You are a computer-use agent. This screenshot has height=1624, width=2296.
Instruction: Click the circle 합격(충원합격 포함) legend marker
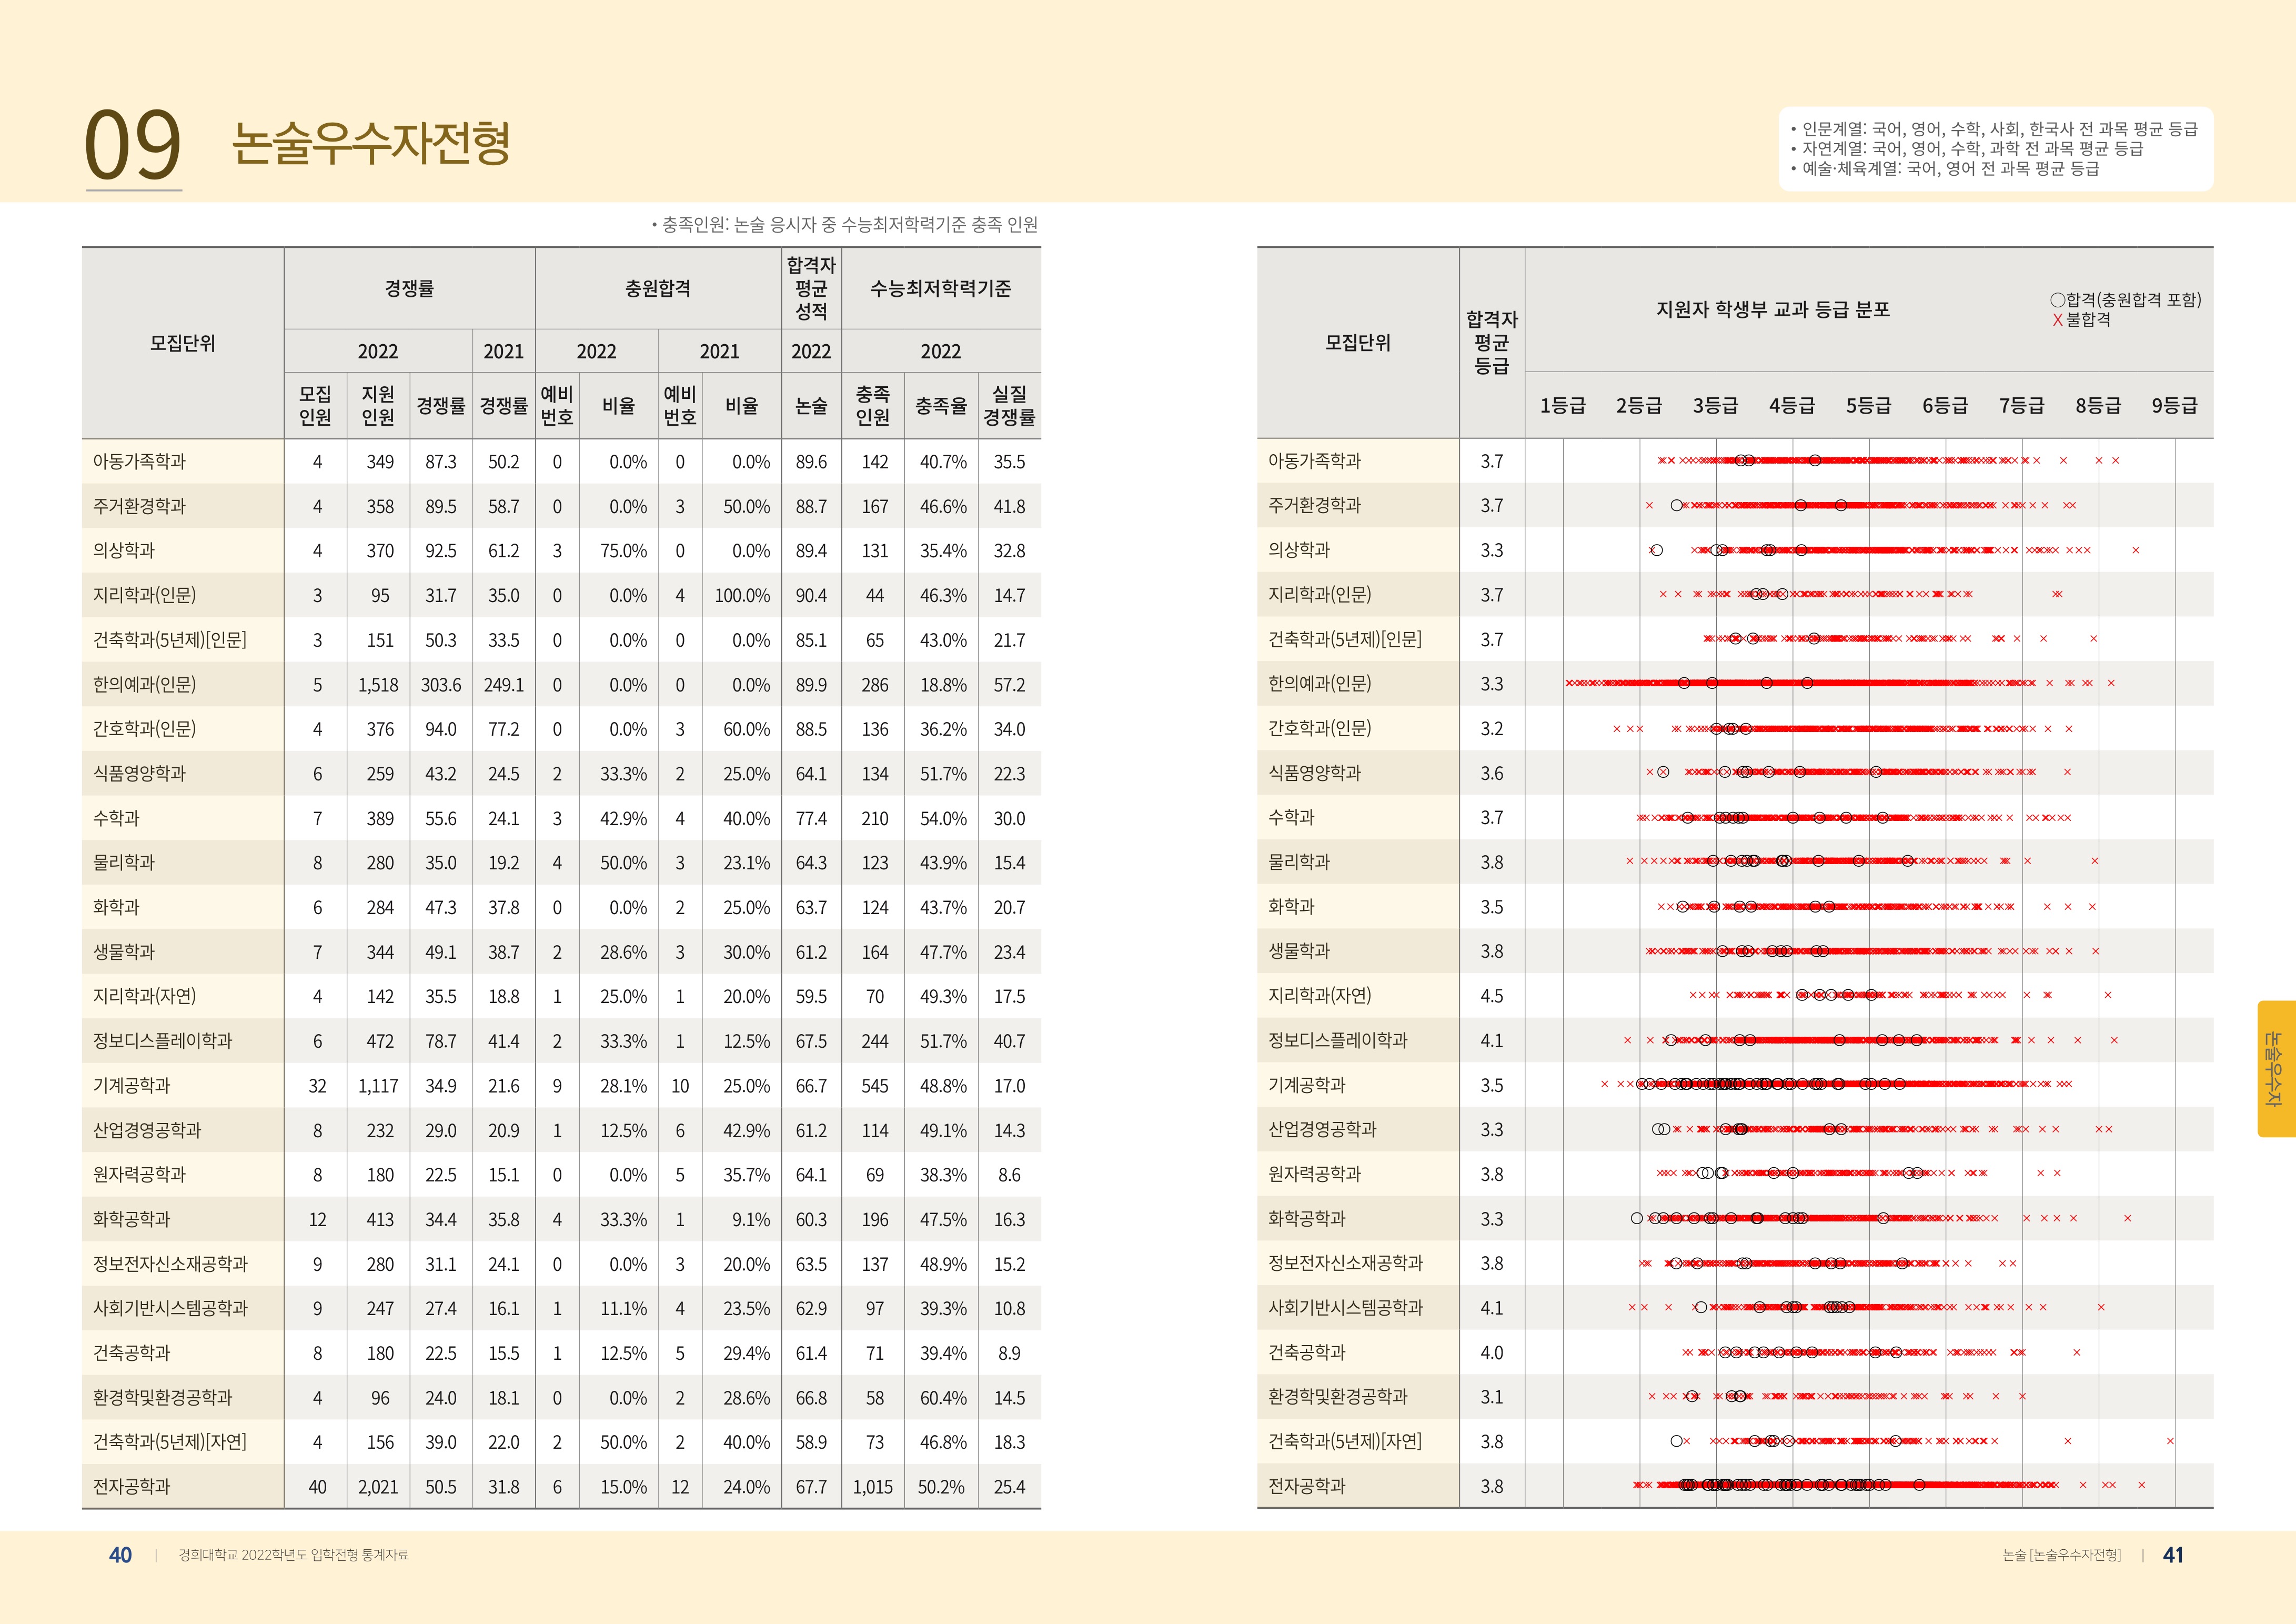click(2057, 300)
